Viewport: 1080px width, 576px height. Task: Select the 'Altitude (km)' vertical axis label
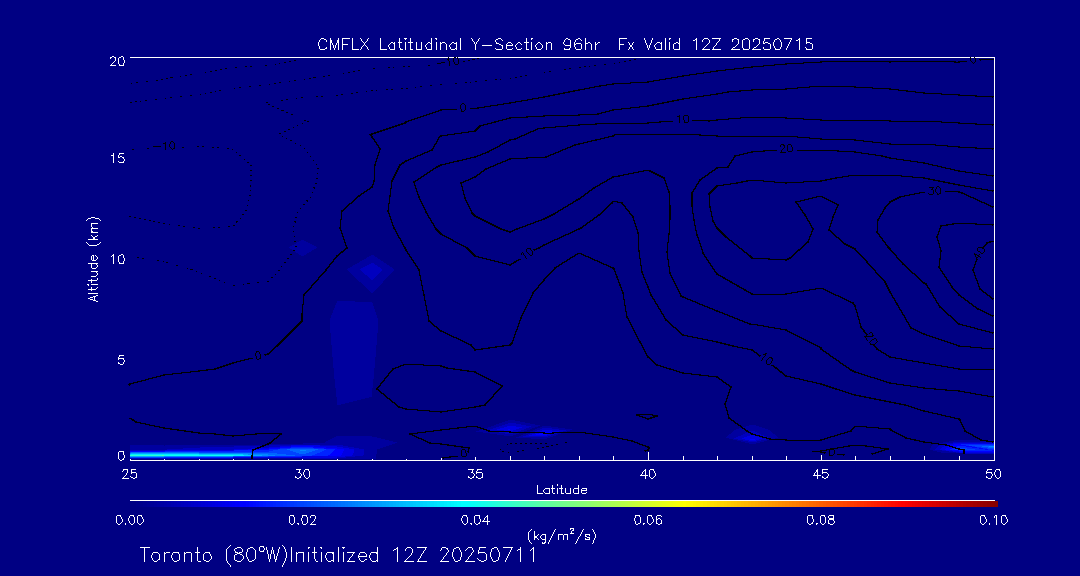(x=92, y=258)
